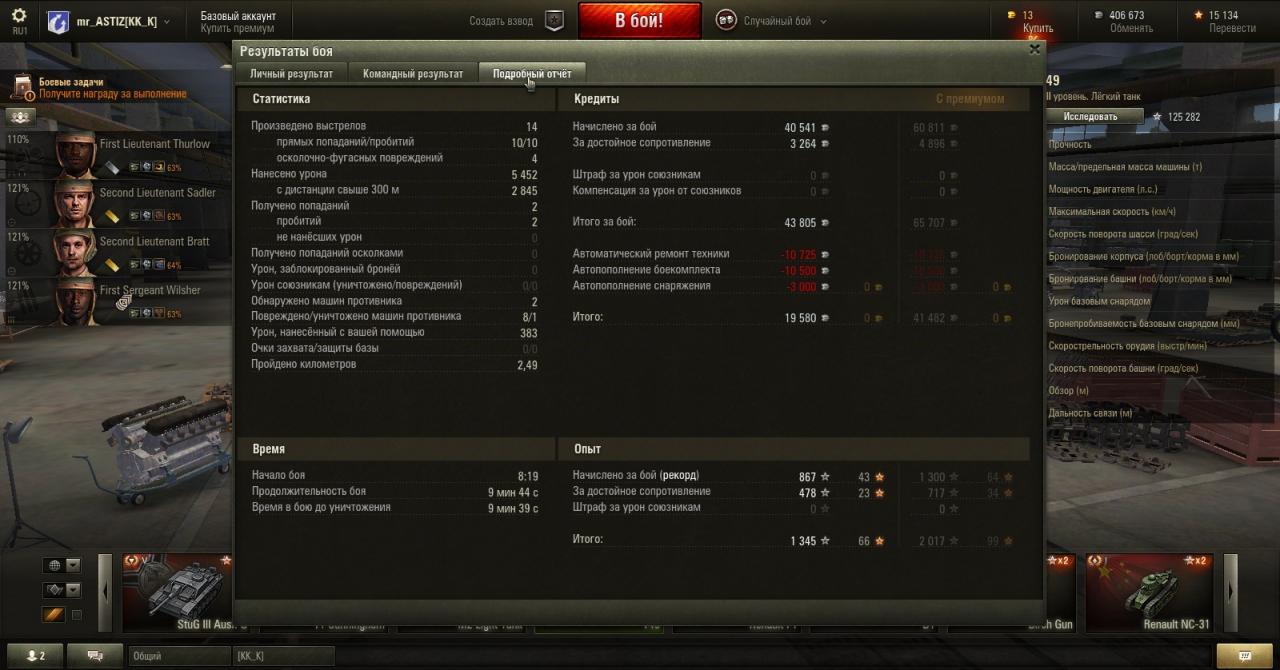Screen dimensions: 1280x670
Task: Open the contacts button showing 2
Action: (x=36, y=656)
